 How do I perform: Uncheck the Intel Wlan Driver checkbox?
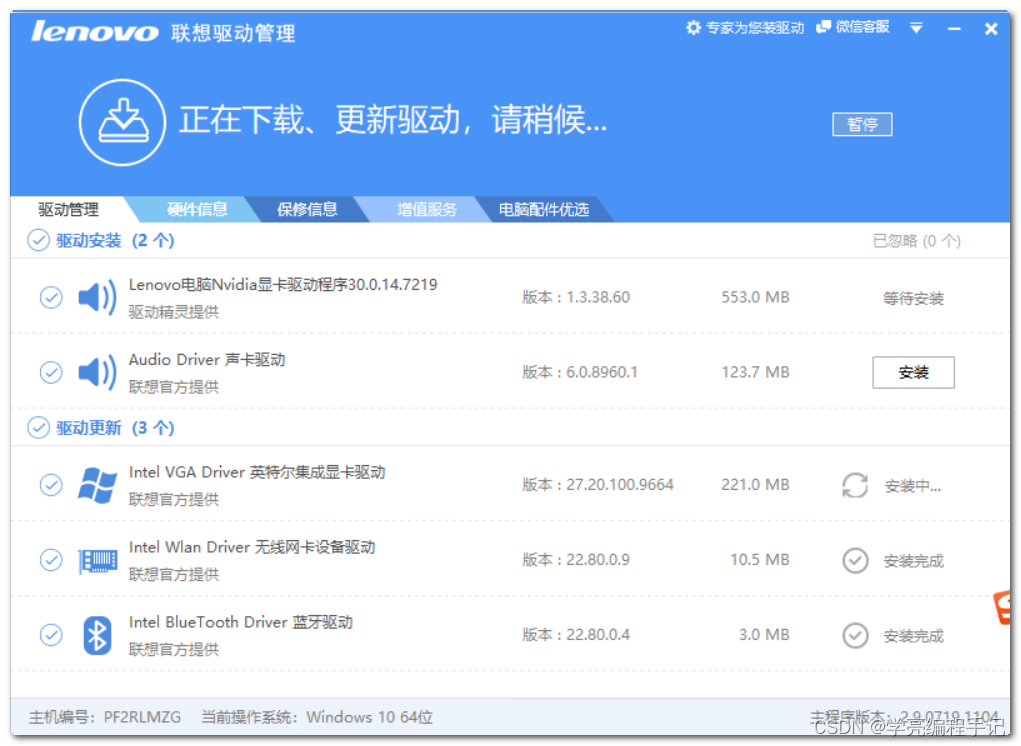click(x=51, y=560)
